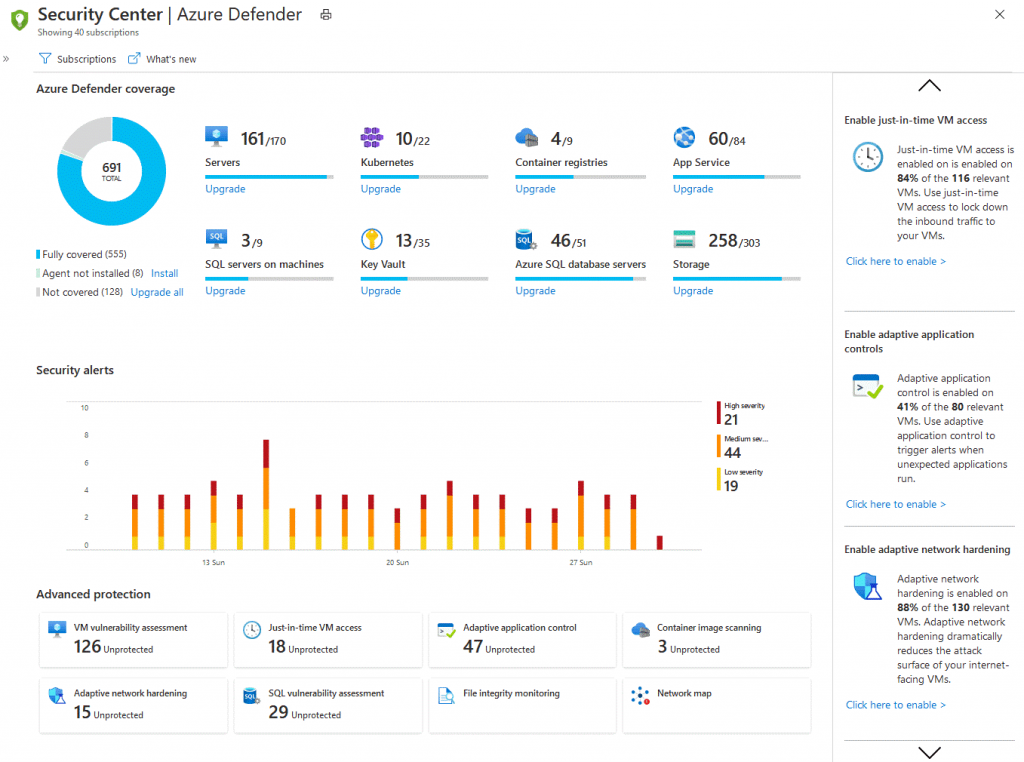The image size is (1024, 762).
Task: Click the Container registries cloud icon
Action: point(527,137)
